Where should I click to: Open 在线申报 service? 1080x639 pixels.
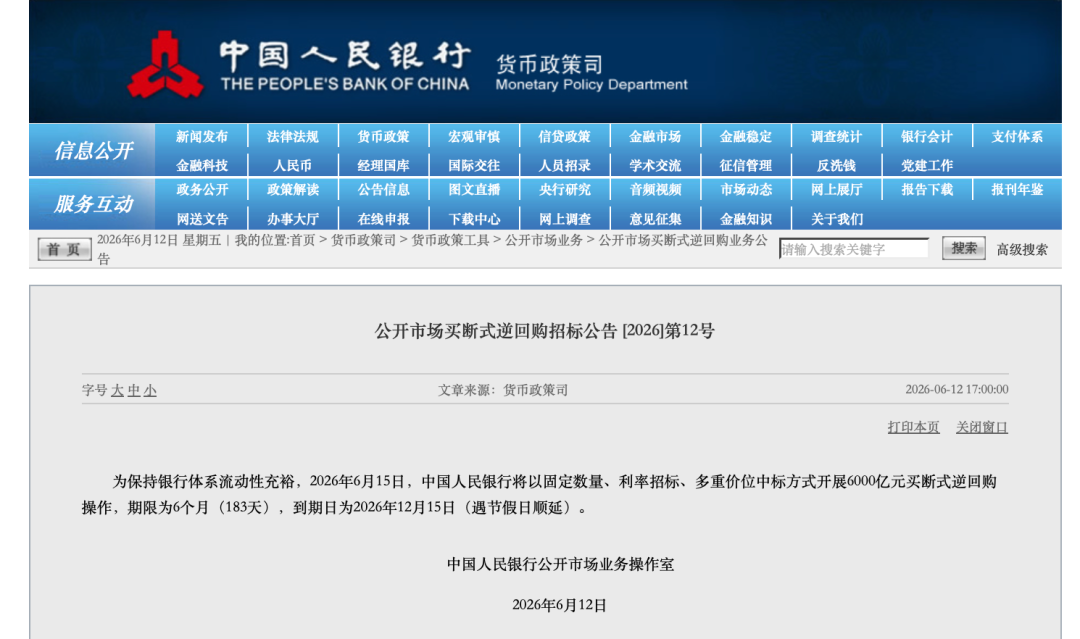pos(383,220)
